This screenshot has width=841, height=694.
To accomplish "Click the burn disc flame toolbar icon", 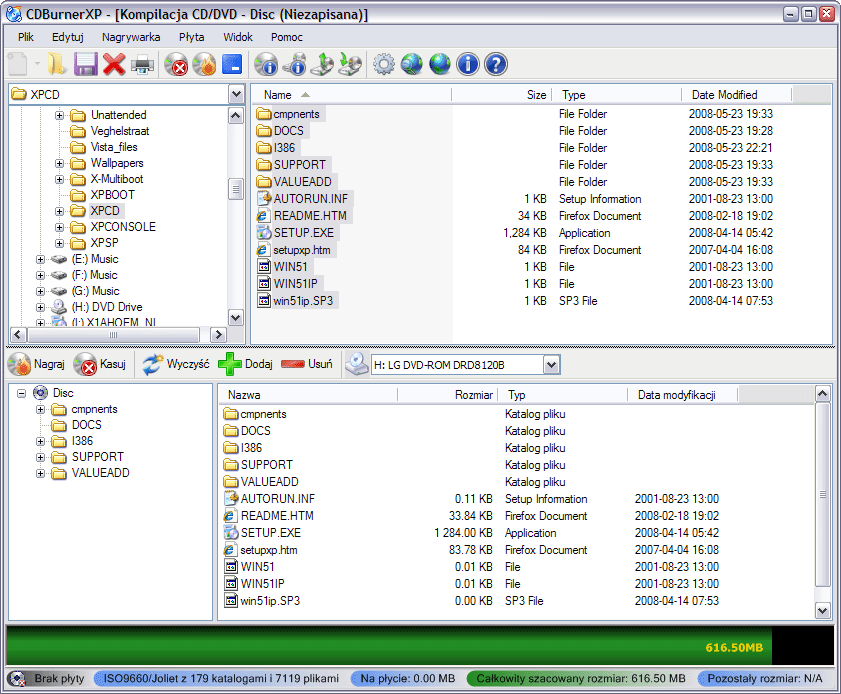I will pyautogui.click(x=204, y=64).
